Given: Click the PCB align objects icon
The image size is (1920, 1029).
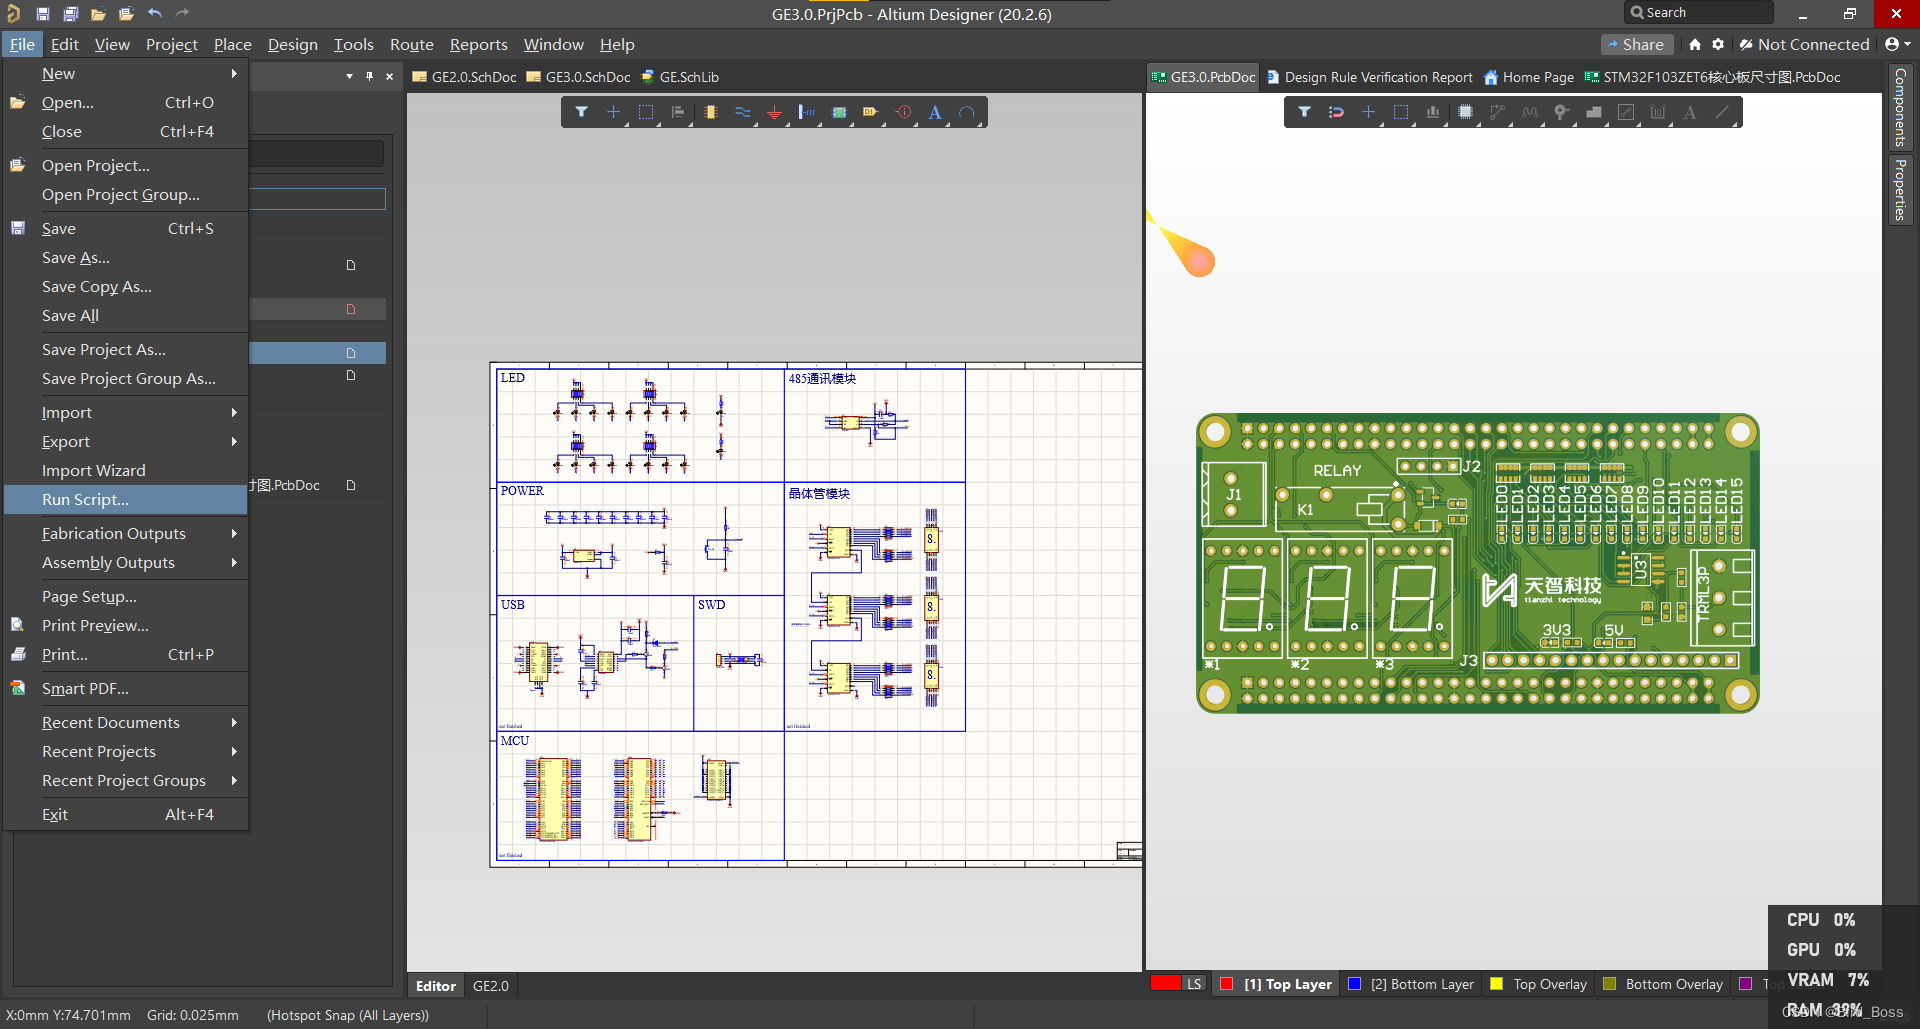Looking at the screenshot, I should tap(1433, 112).
